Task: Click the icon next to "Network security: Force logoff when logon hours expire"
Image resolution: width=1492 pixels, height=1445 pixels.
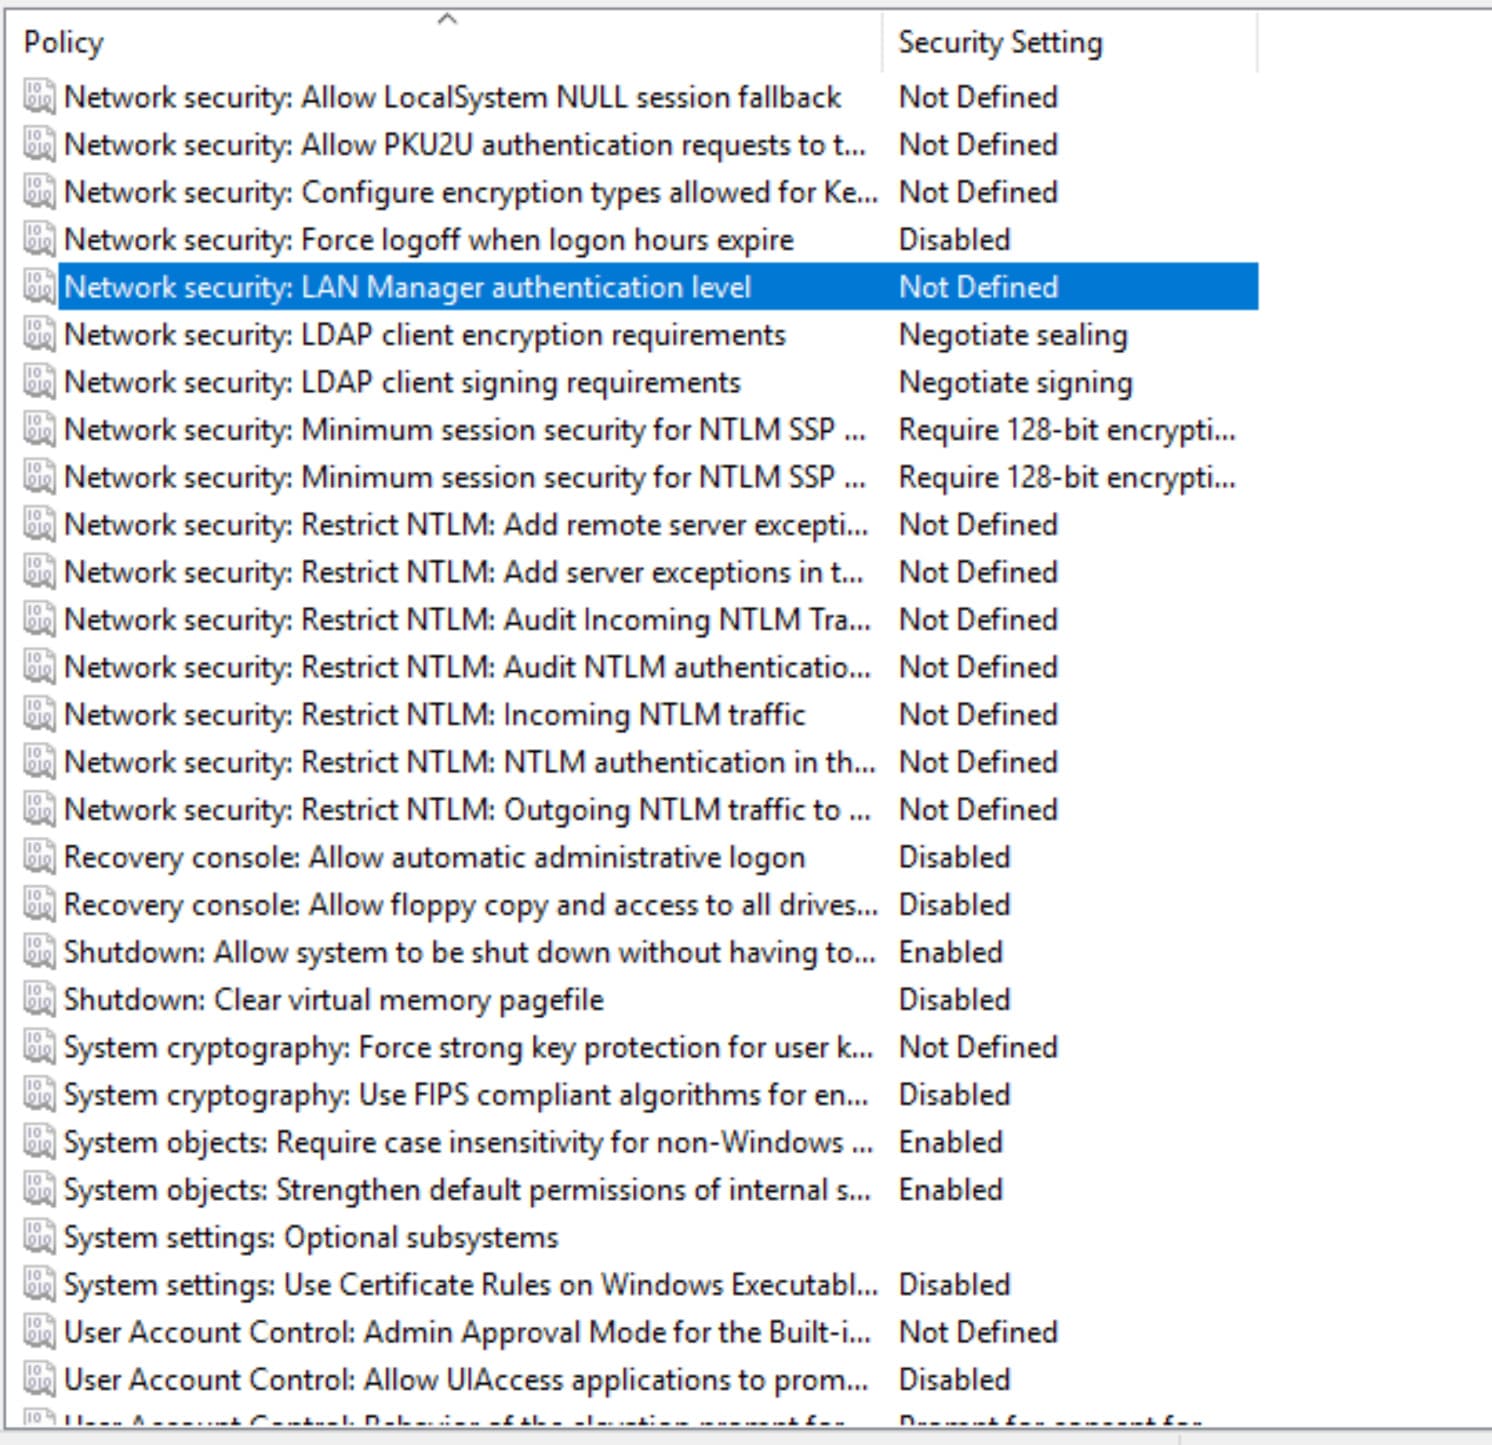Action: coord(40,239)
